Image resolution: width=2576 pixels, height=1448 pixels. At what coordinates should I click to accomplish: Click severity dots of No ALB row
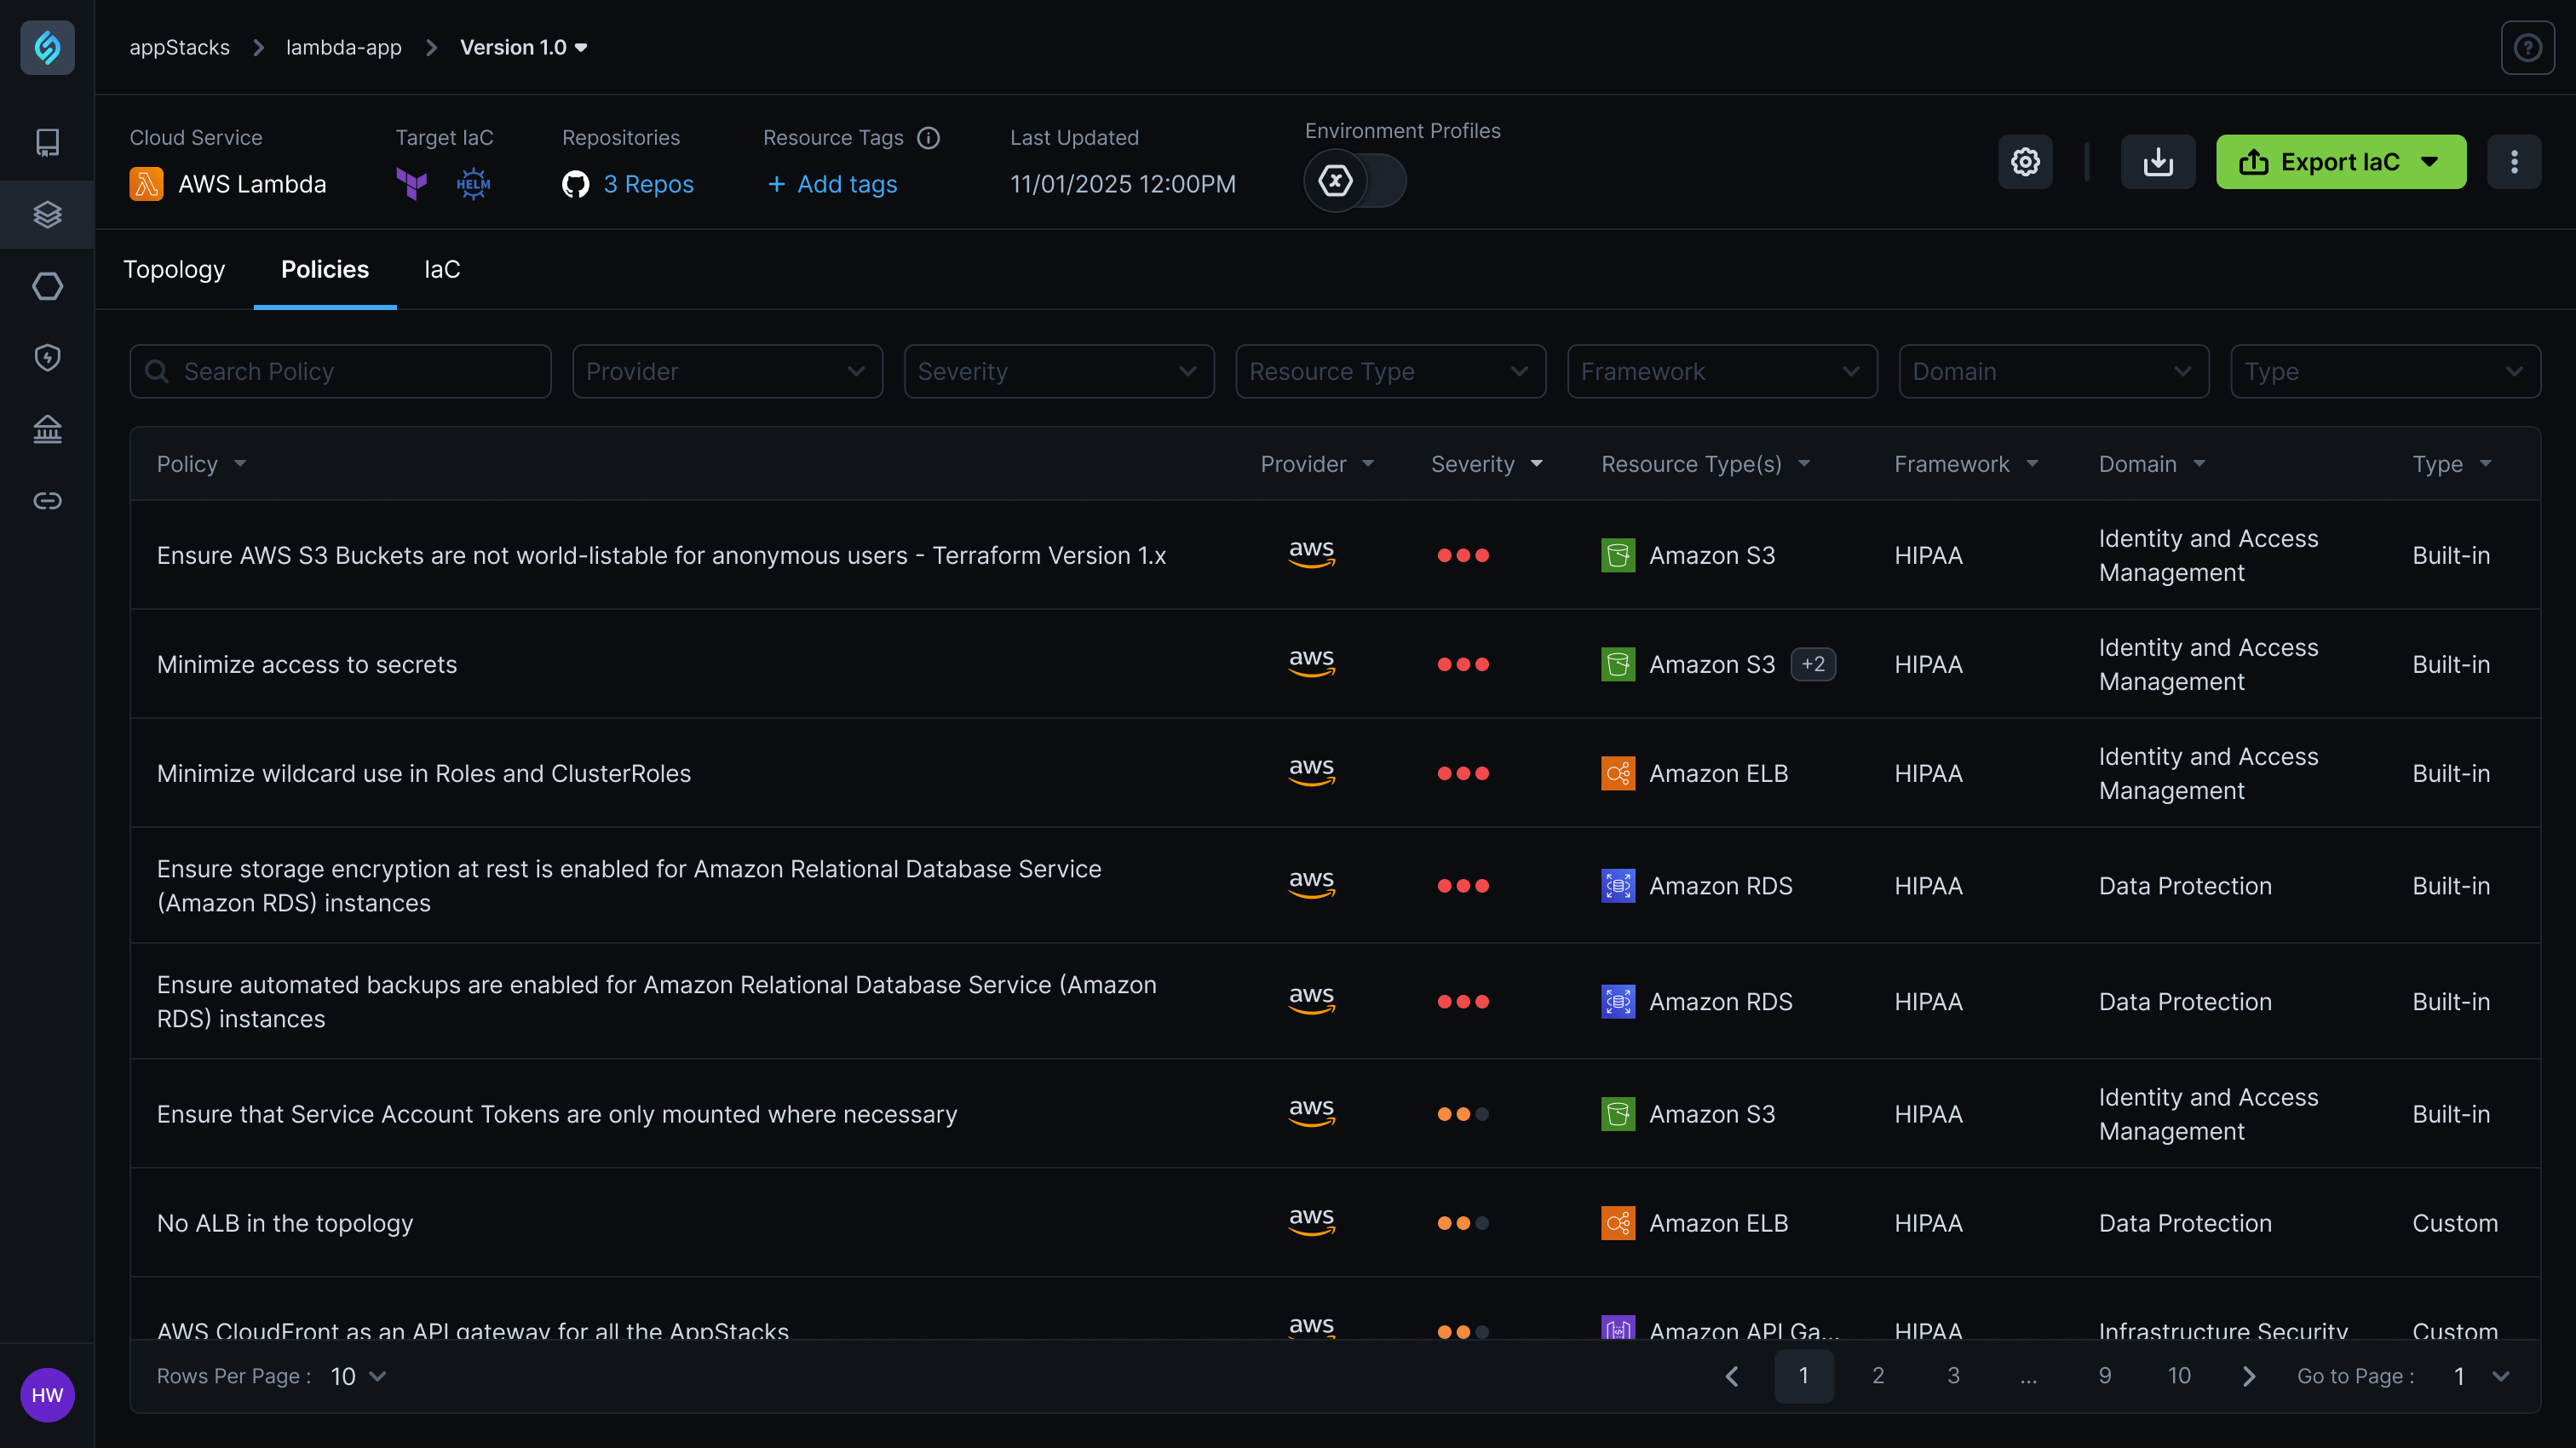(x=1463, y=1222)
